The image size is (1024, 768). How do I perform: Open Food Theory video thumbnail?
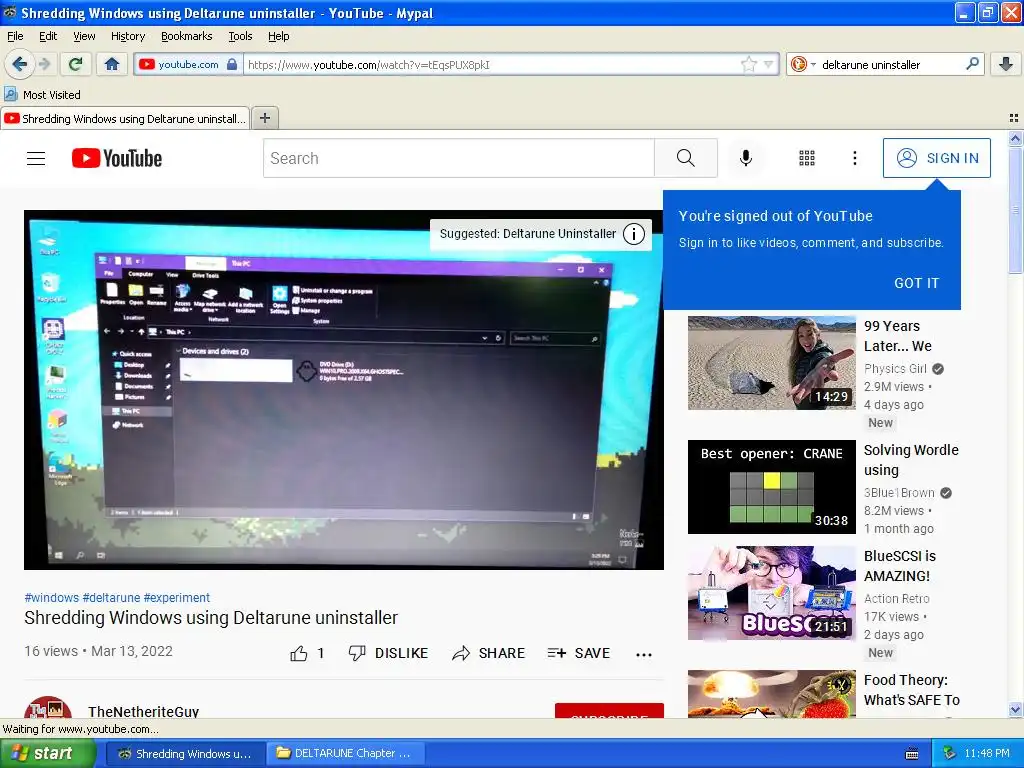click(771, 694)
